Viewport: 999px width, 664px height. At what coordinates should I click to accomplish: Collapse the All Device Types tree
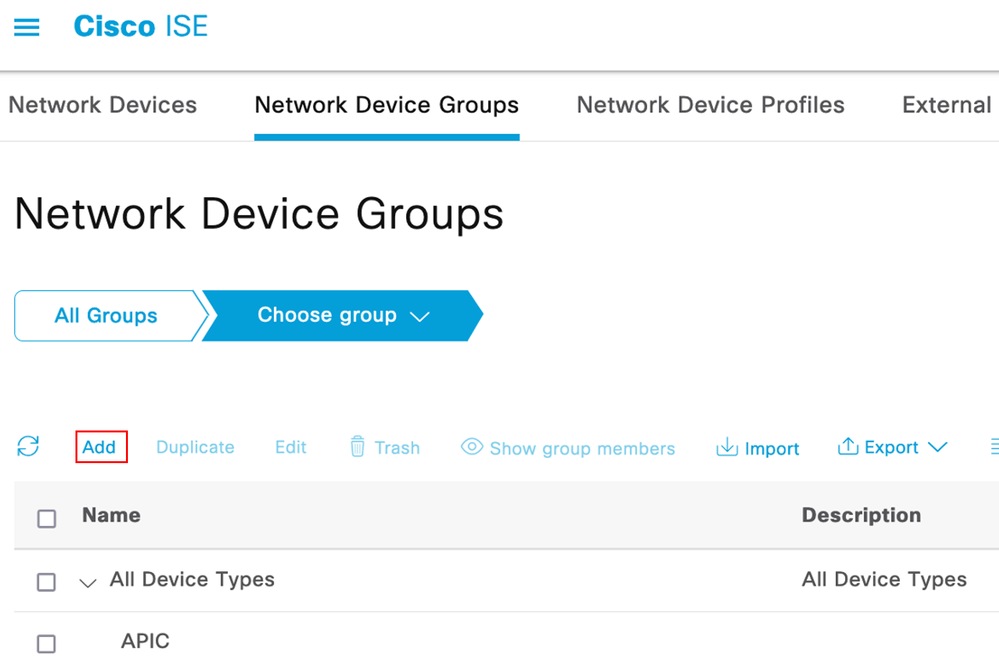pos(88,582)
